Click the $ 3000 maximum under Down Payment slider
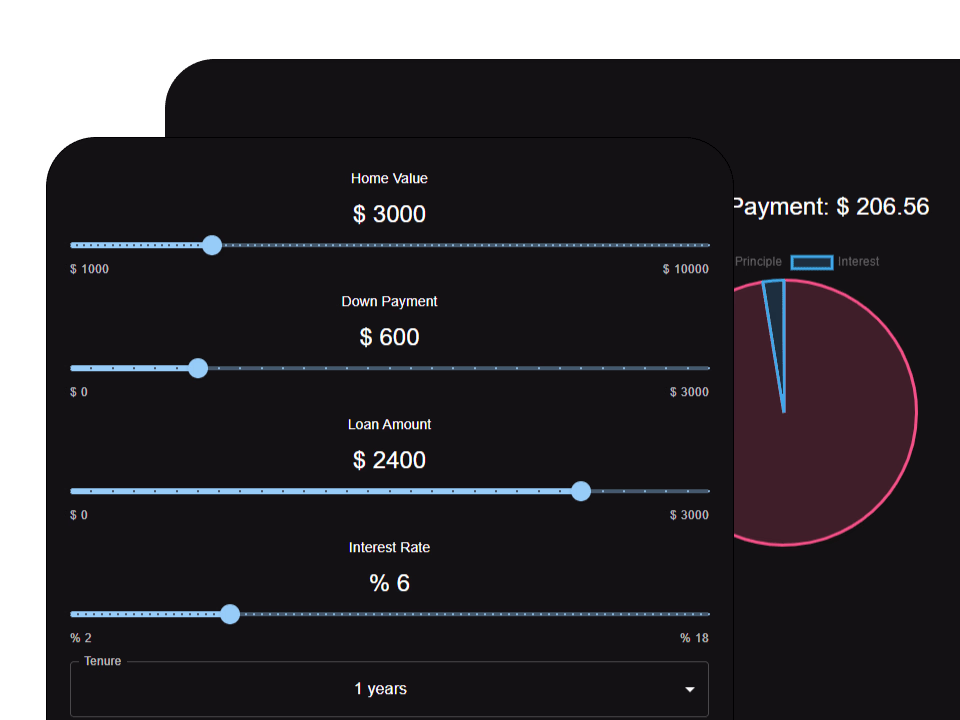The width and height of the screenshot is (960, 720). pyautogui.click(x=689, y=392)
